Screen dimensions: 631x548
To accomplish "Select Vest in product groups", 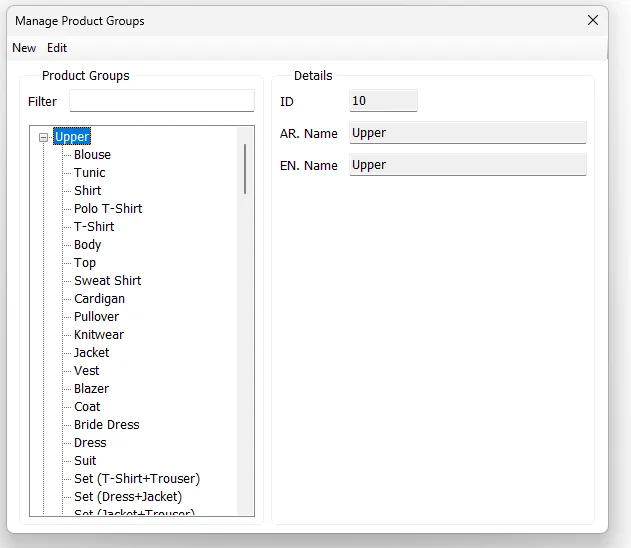I will [86, 371].
